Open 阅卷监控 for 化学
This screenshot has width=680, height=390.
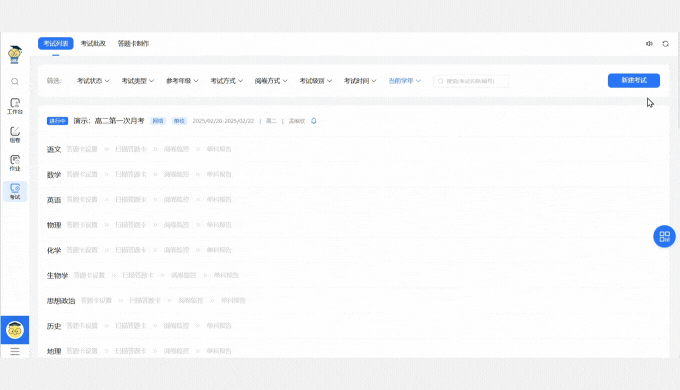point(177,250)
